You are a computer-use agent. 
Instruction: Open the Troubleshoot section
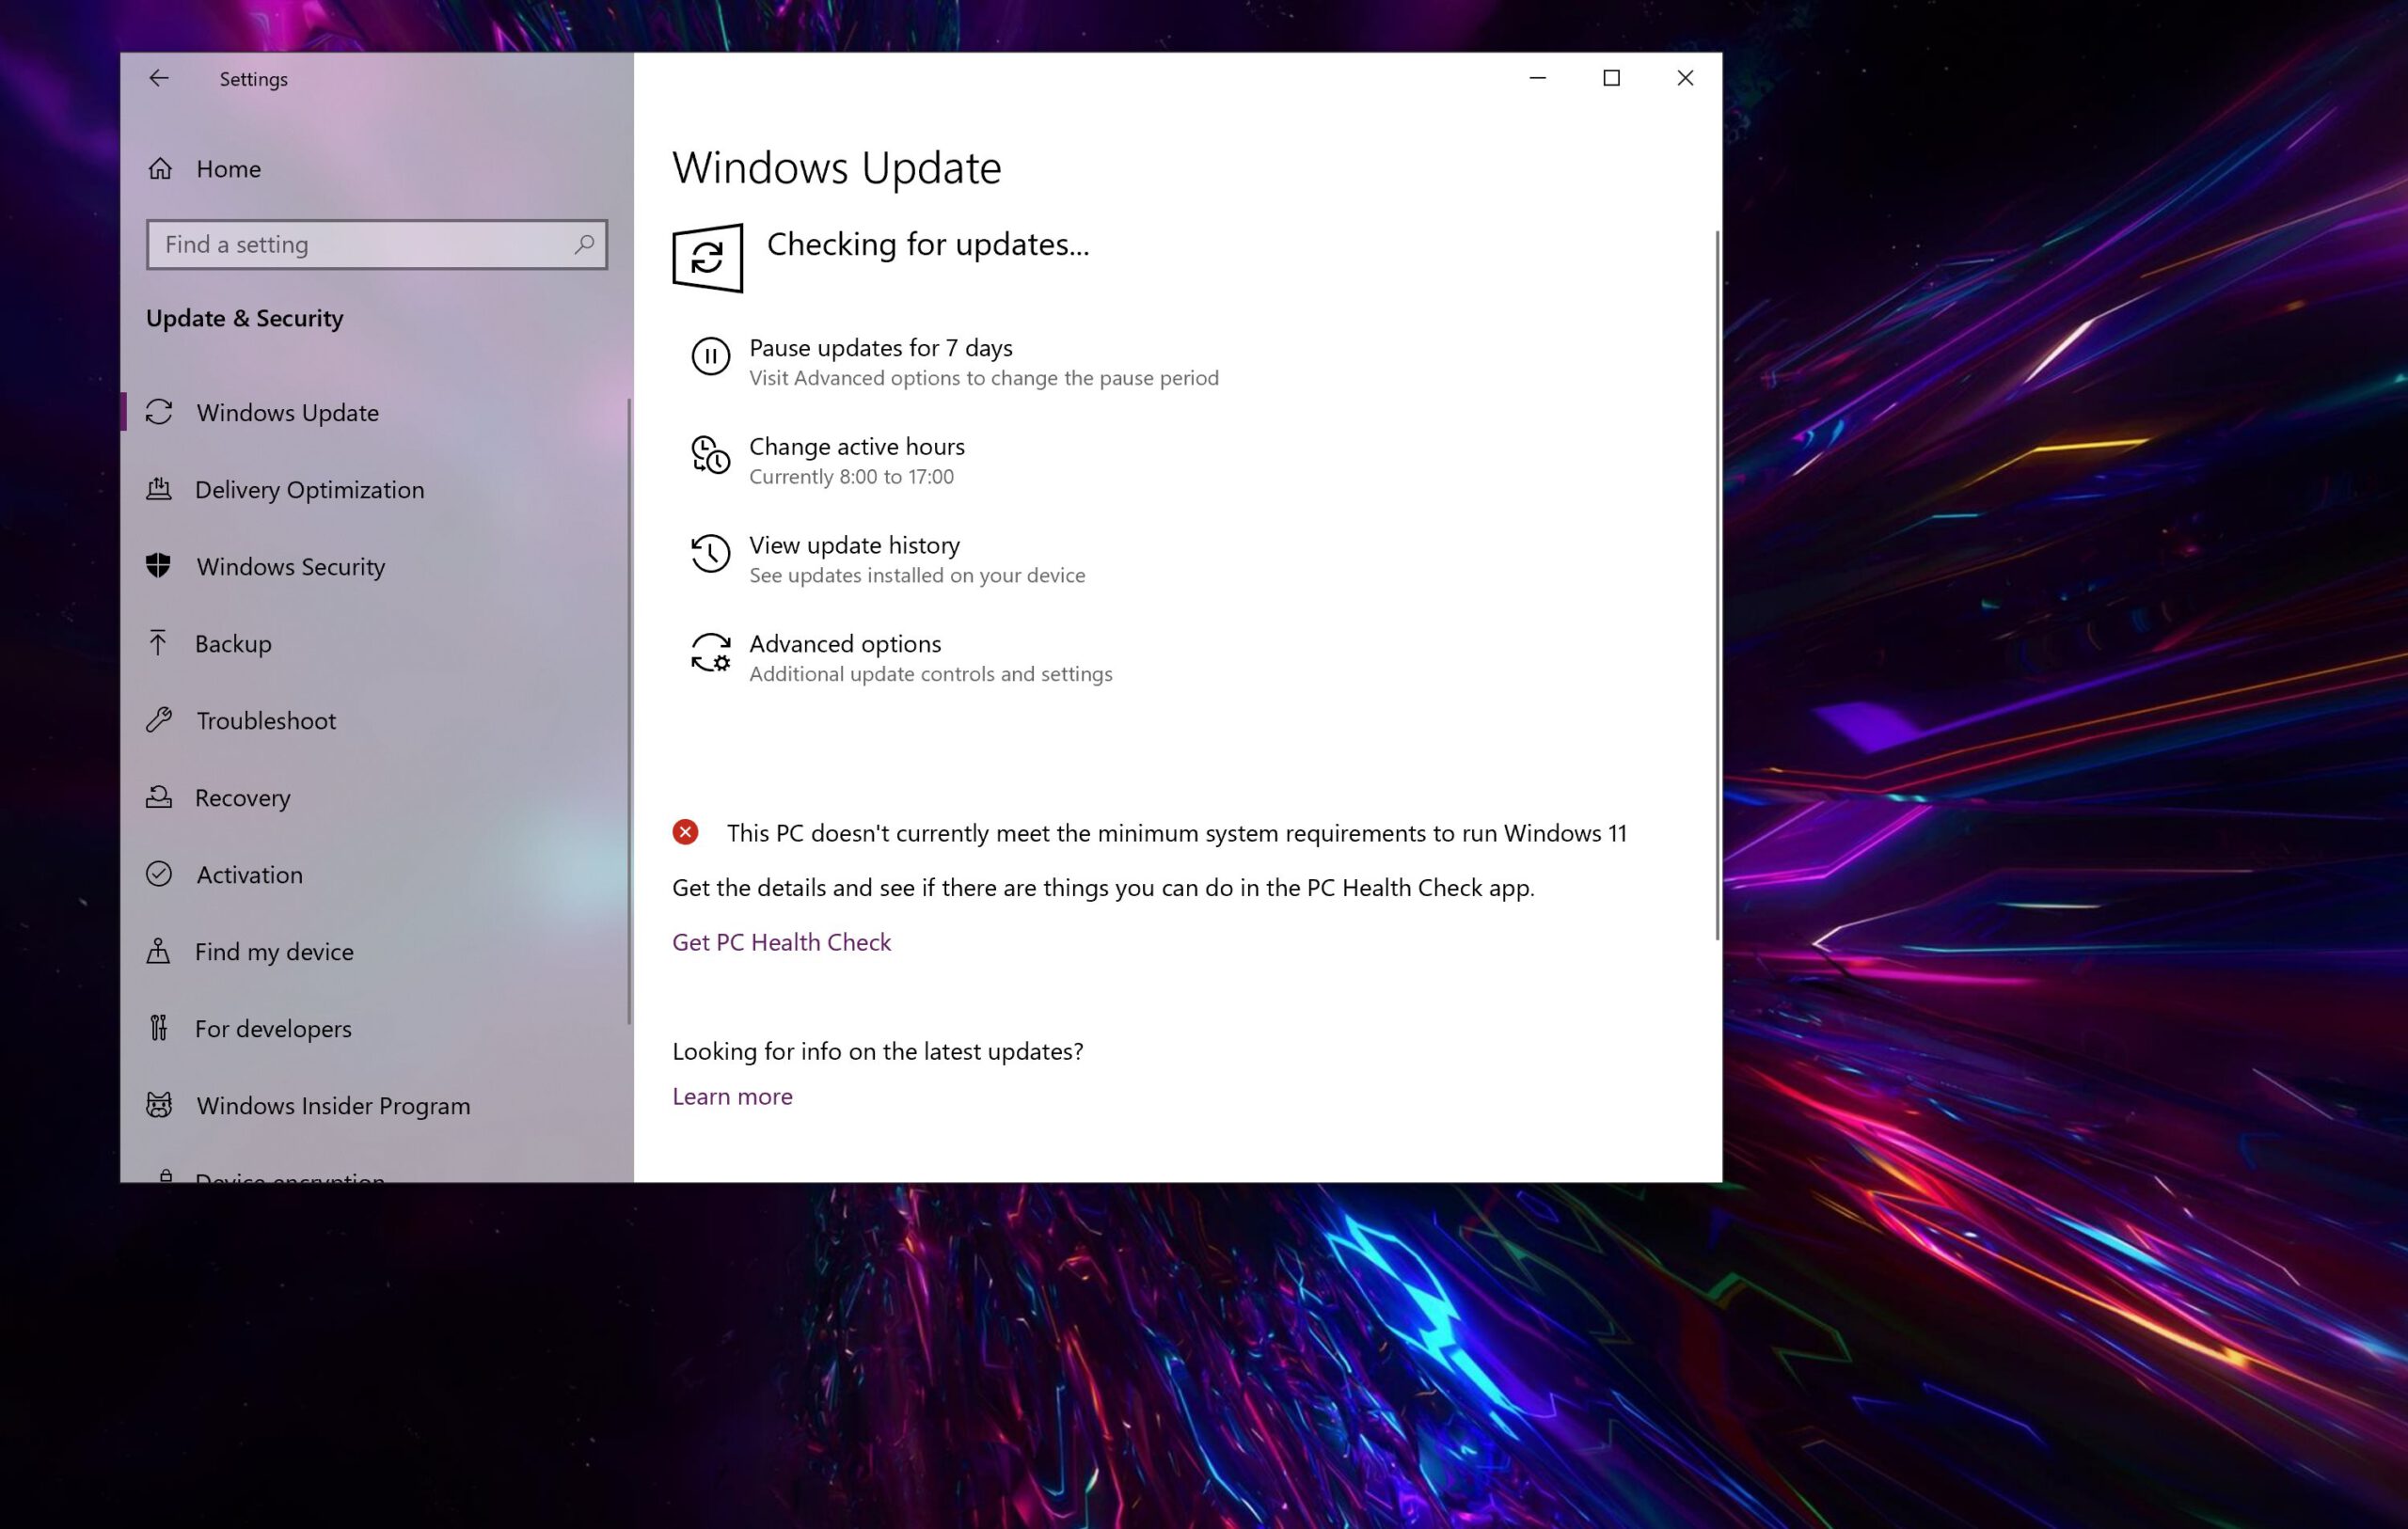pyautogui.click(x=376, y=720)
